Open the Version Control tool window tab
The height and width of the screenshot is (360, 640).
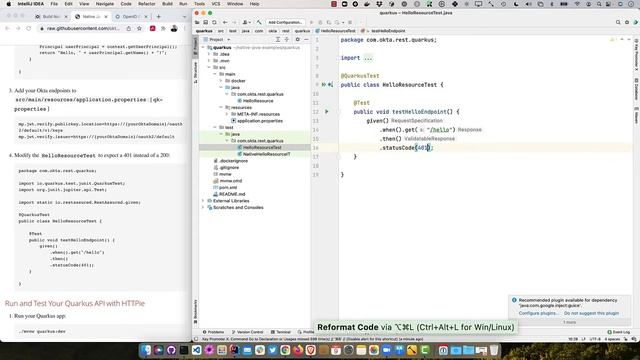coord(247,332)
